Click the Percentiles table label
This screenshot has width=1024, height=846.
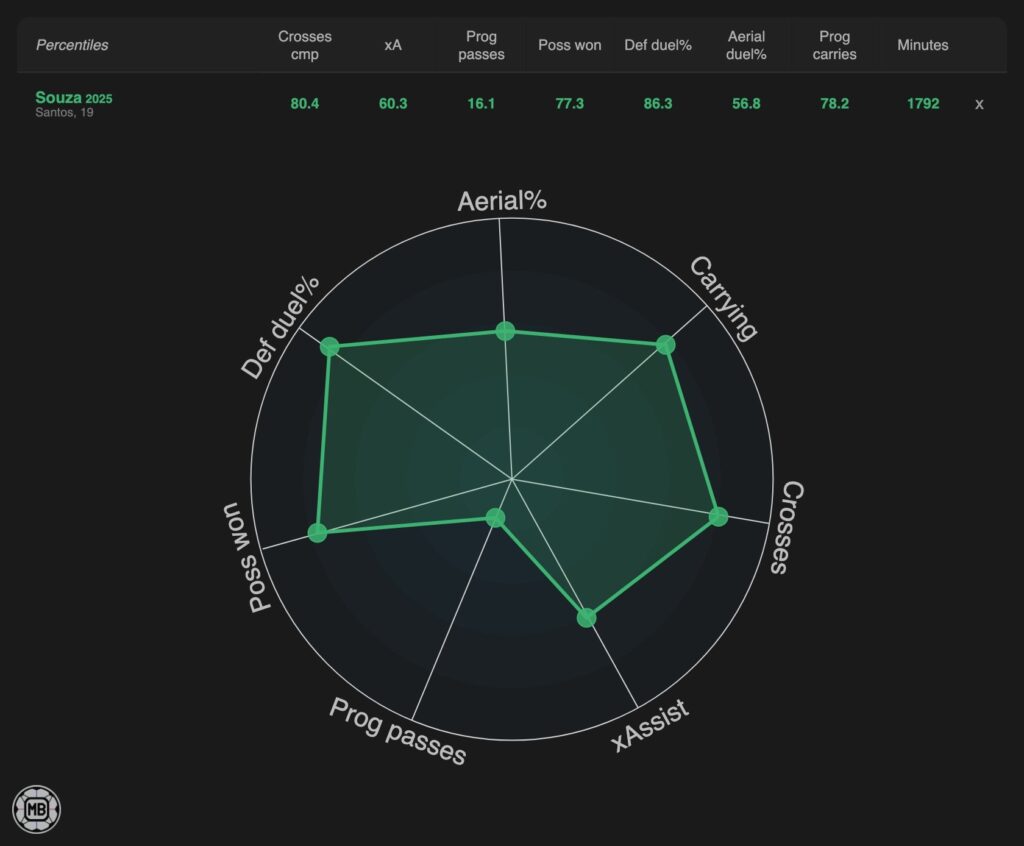pos(72,45)
